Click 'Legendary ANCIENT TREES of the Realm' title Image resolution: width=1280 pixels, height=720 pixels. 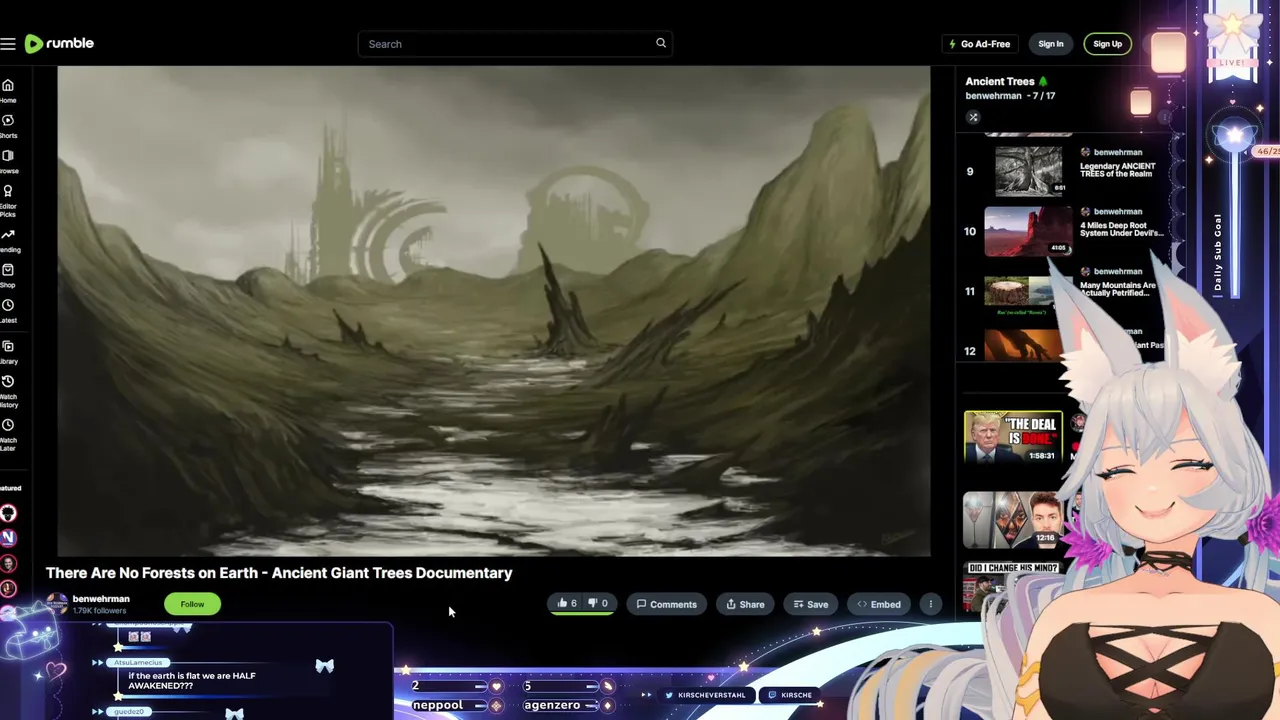point(1117,170)
